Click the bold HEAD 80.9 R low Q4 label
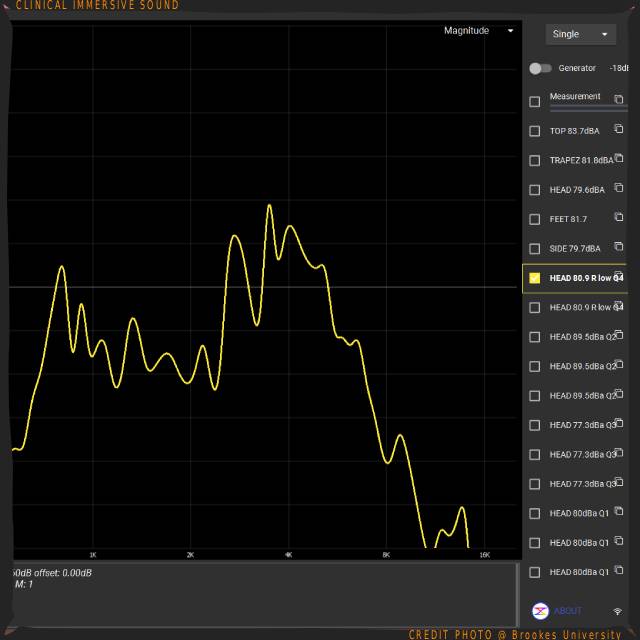Viewport: 640px width, 640px height. [x=586, y=278]
